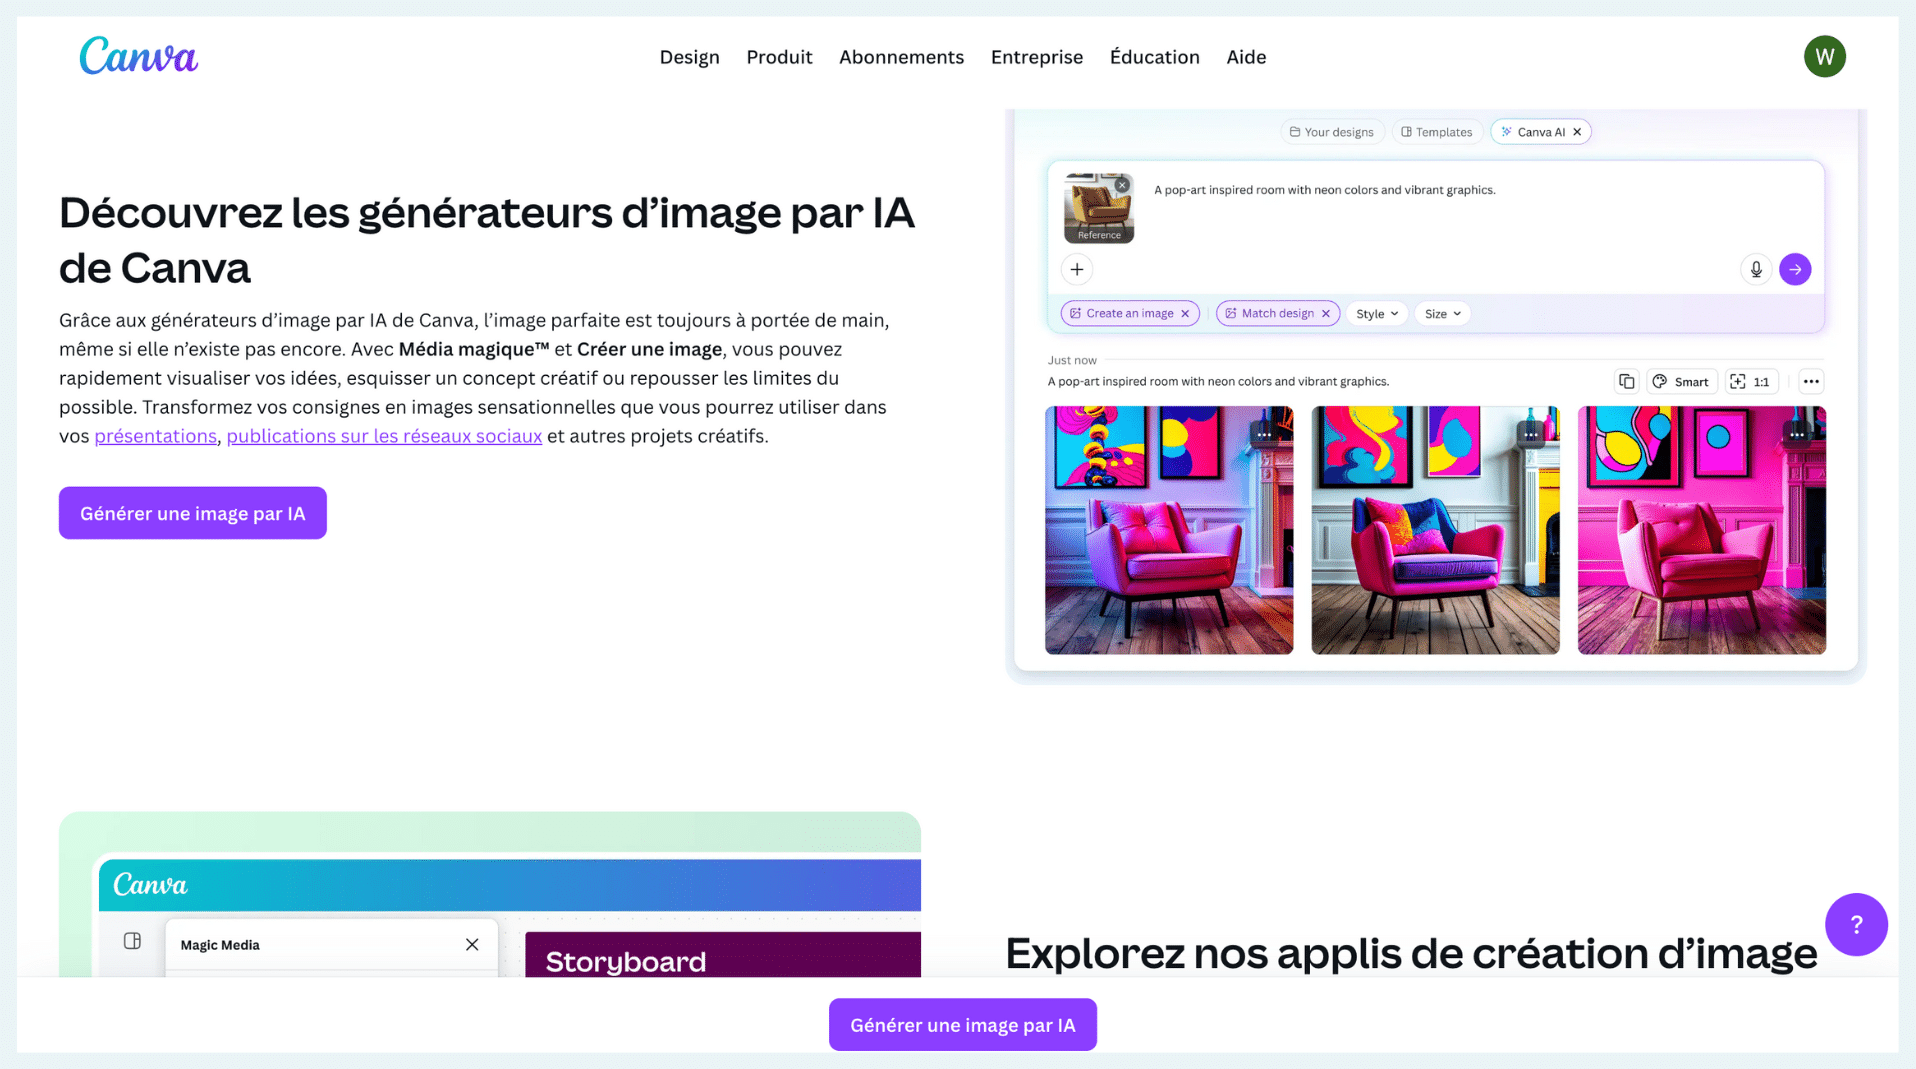
Task: Click the W account avatar
Action: click(x=1824, y=56)
